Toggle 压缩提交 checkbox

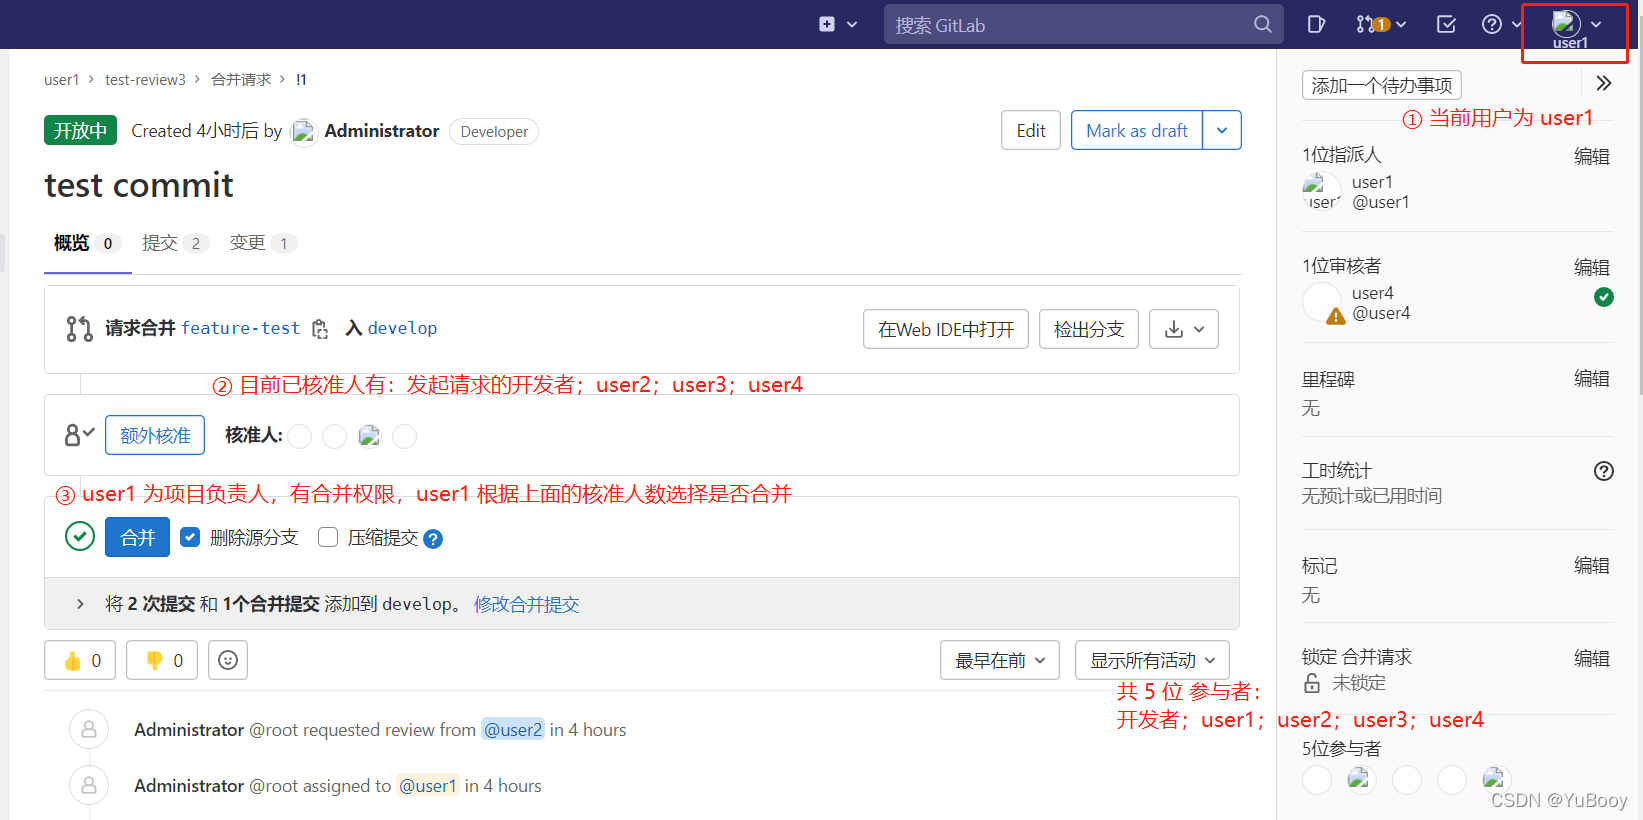pos(328,537)
